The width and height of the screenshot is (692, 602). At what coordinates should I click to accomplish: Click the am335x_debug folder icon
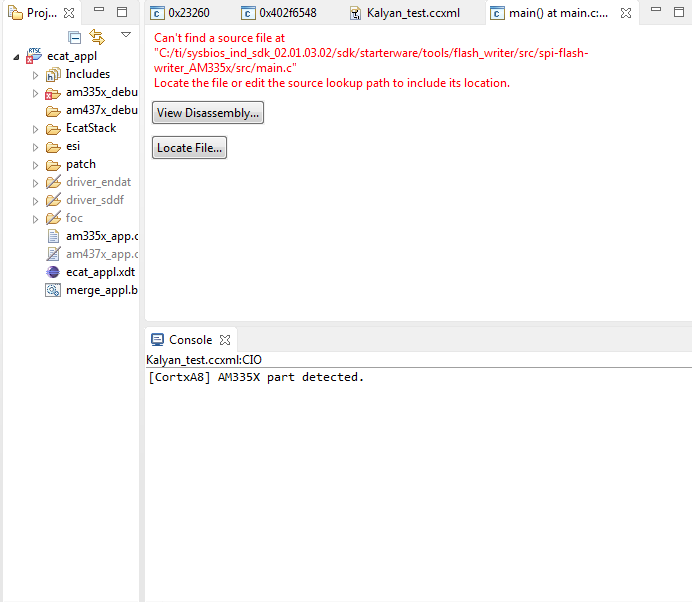click(53, 93)
